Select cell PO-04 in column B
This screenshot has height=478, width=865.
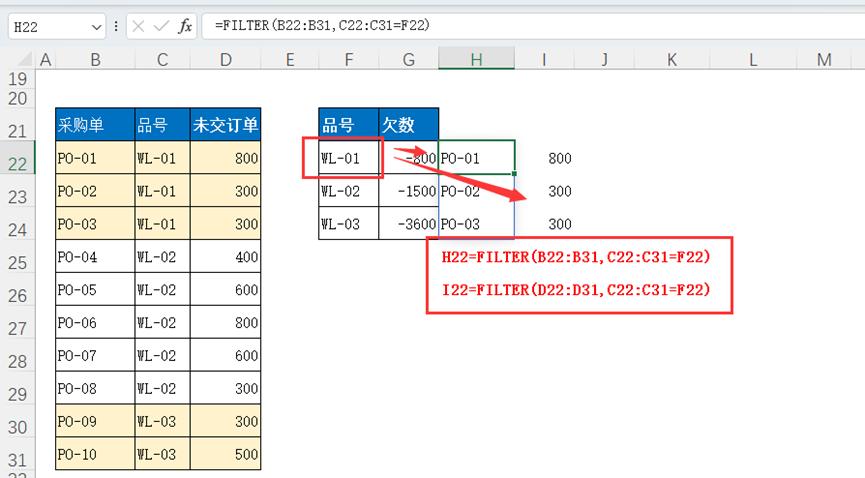(x=95, y=257)
